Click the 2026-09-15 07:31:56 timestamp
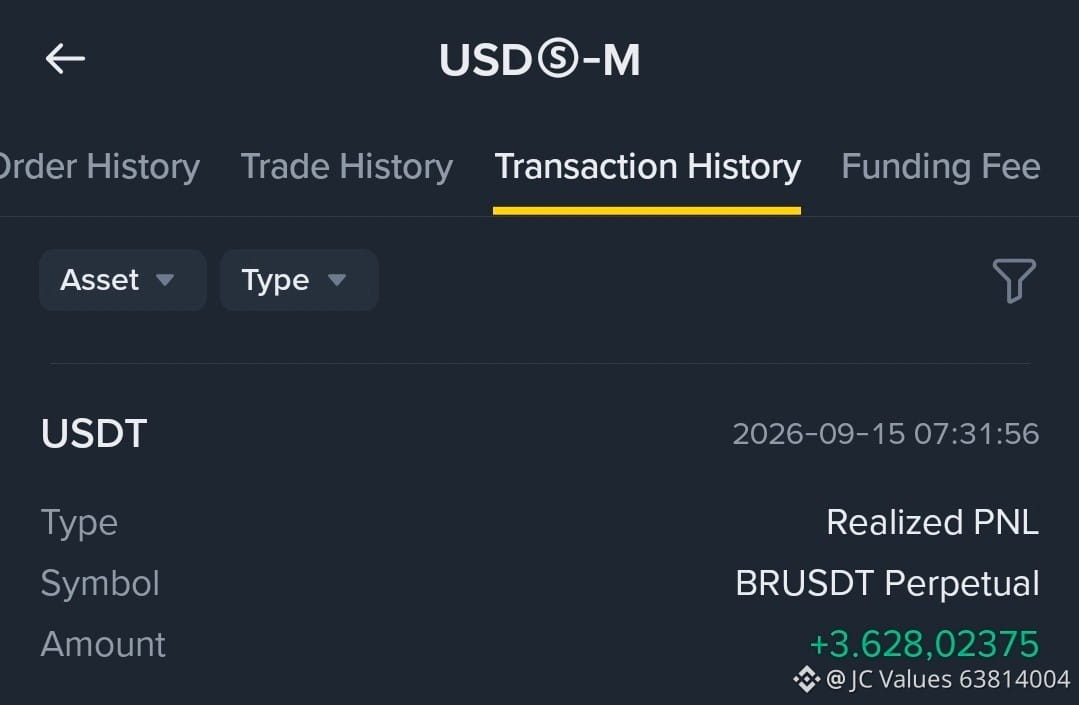1079x705 pixels. click(886, 434)
